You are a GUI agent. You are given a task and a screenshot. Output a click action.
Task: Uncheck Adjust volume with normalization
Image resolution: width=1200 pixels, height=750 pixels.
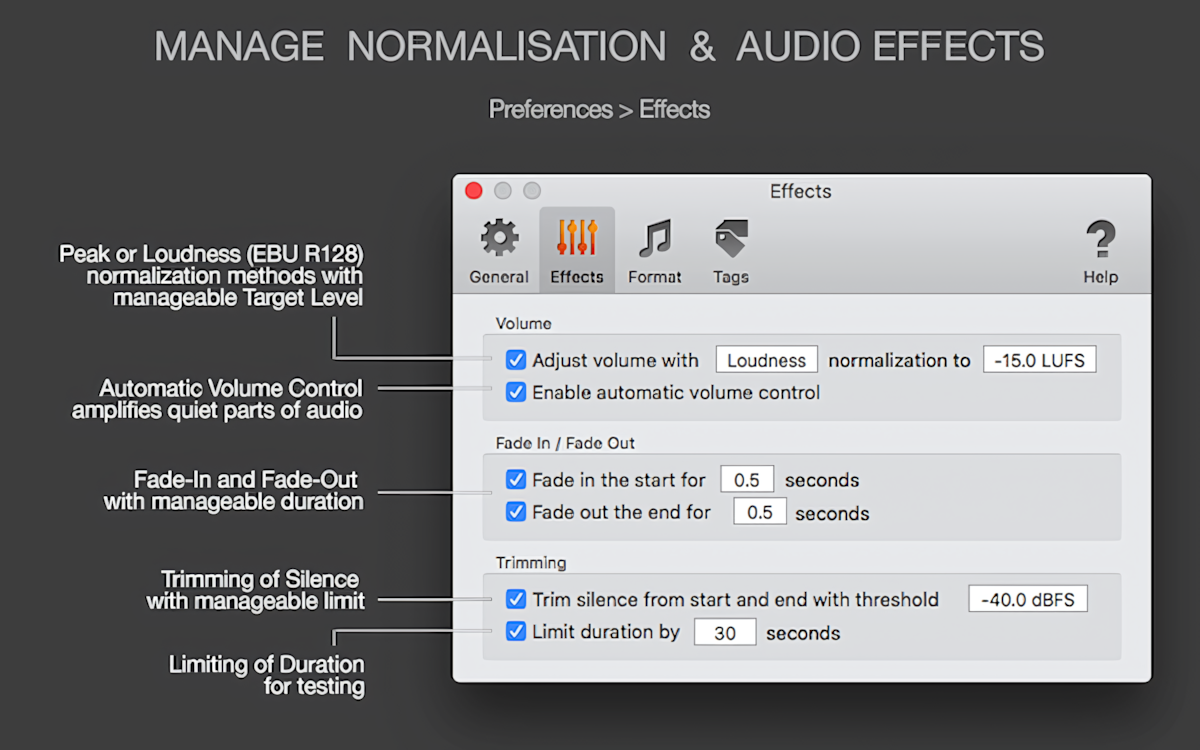(x=516, y=359)
